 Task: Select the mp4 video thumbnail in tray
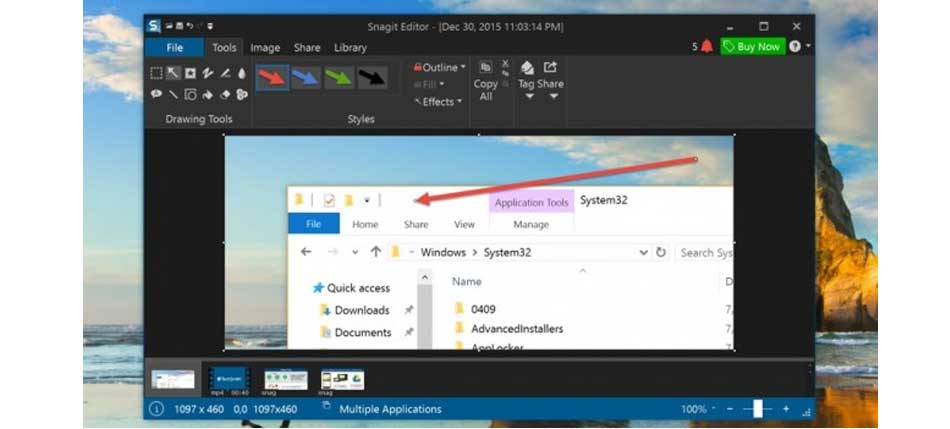click(x=230, y=379)
